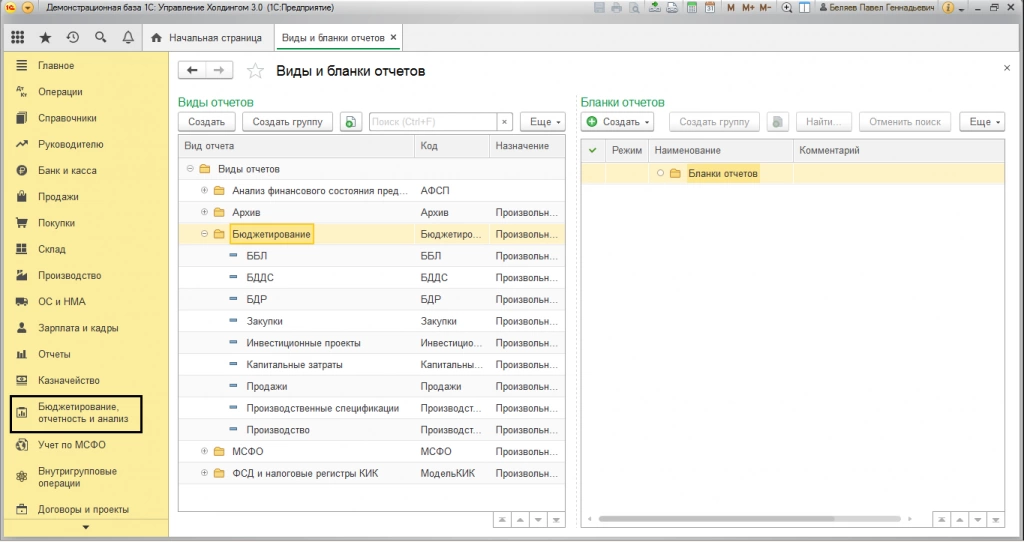The width and height of the screenshot is (1024, 542).
Task: Click Создать группу in Виды отчетов
Action: 287,122
